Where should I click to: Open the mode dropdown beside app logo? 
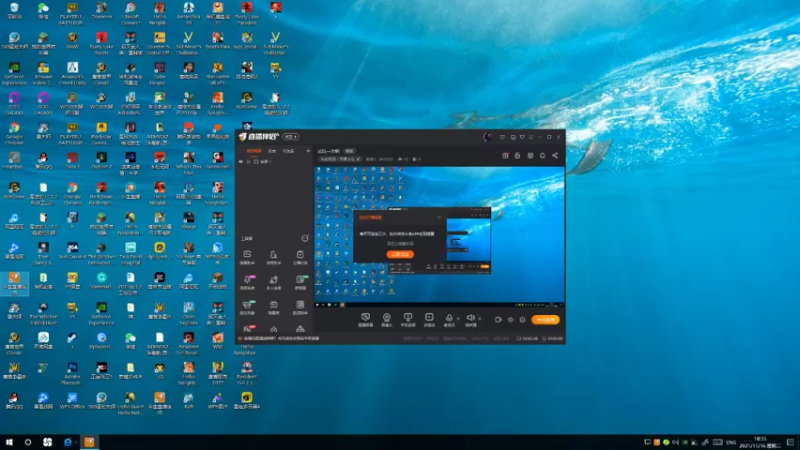point(291,137)
